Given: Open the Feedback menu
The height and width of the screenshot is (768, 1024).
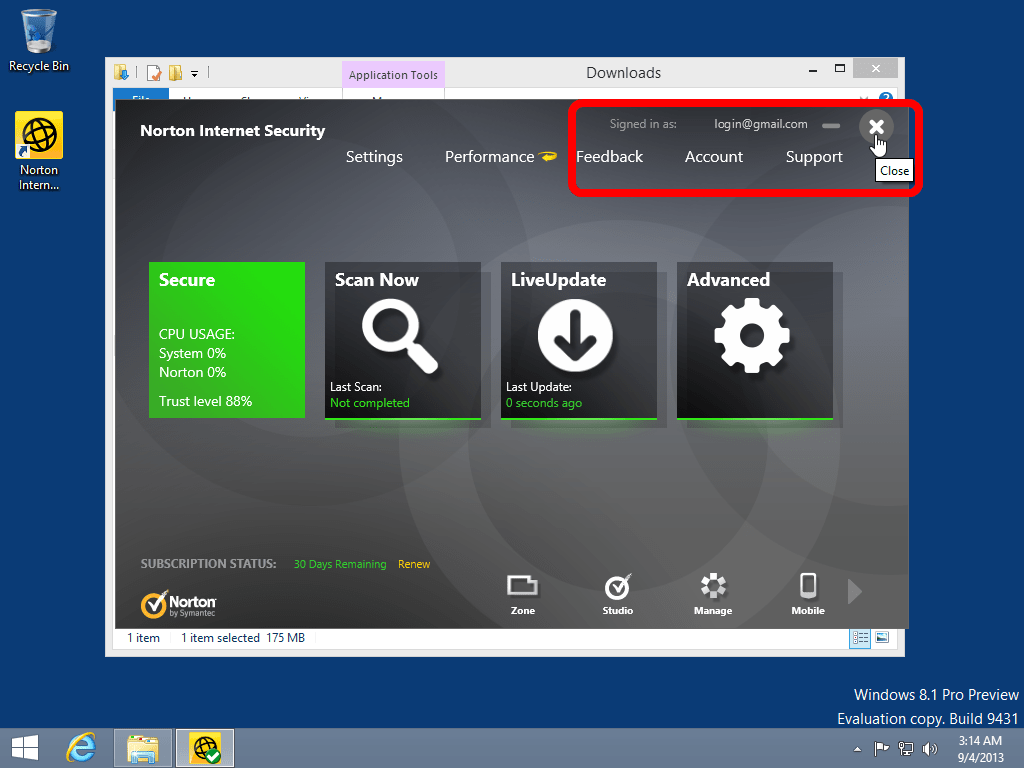Looking at the screenshot, I should pos(609,157).
